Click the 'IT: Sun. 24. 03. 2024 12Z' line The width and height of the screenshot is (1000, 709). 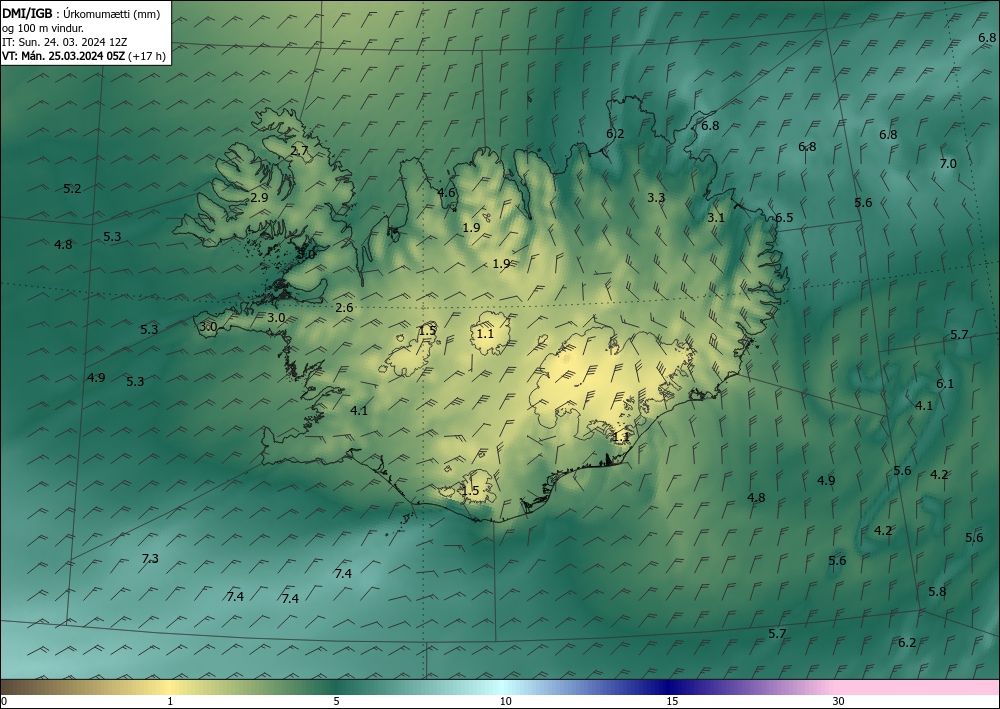[64, 41]
